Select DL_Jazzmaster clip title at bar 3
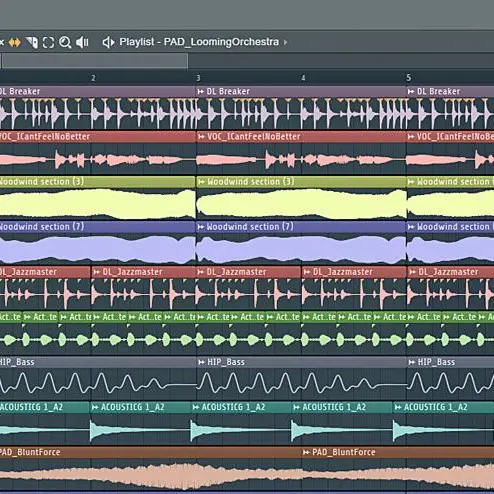 pos(236,272)
